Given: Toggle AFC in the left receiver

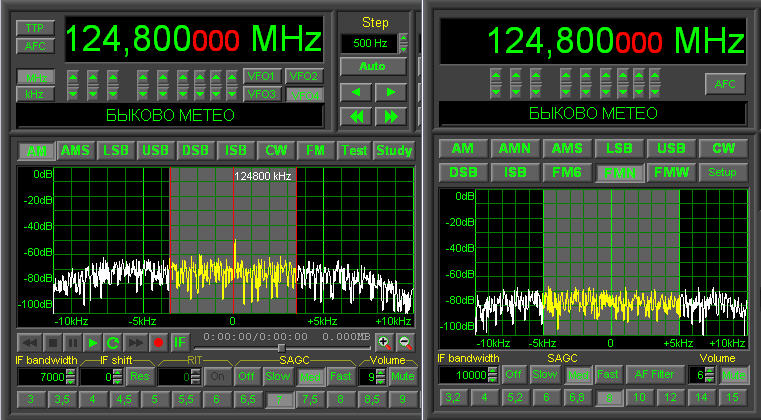Looking at the screenshot, I should 35,46.
